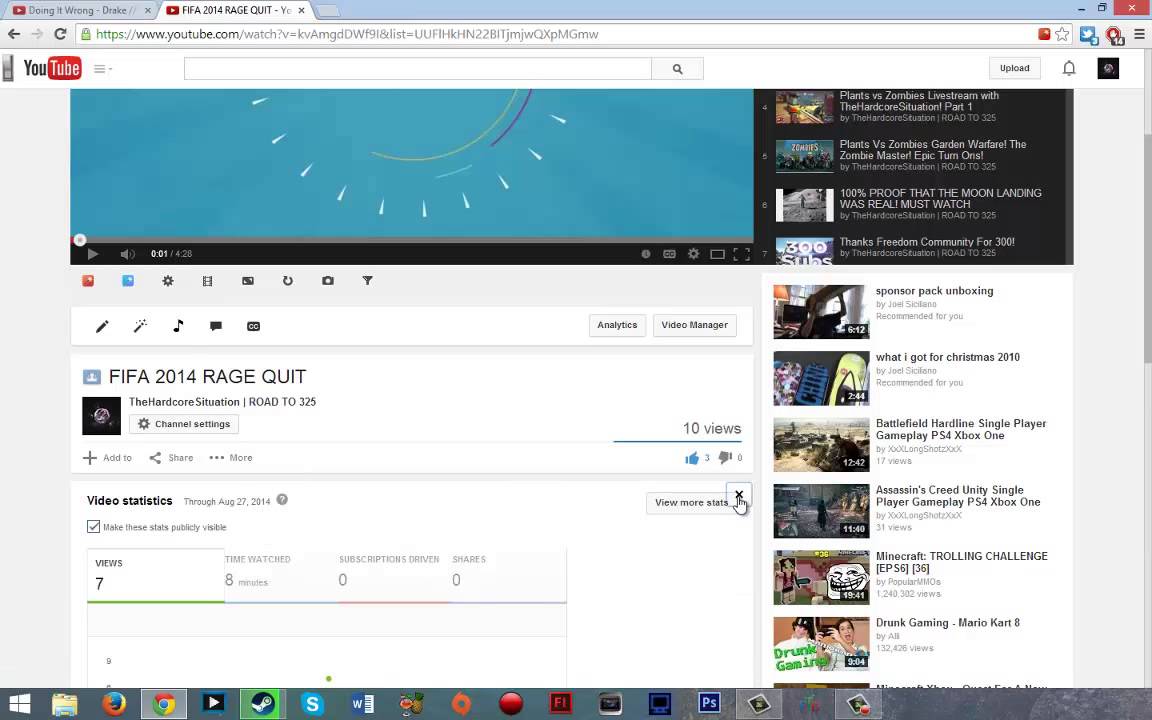This screenshot has height=720, width=1152.
Task: Open enhancements with the magic wand icon
Action: pos(140,325)
